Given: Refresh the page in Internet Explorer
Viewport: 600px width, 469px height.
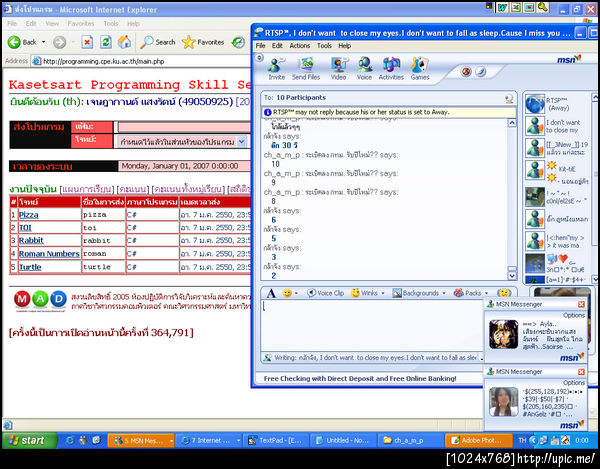Looking at the screenshot, I should [x=106, y=42].
